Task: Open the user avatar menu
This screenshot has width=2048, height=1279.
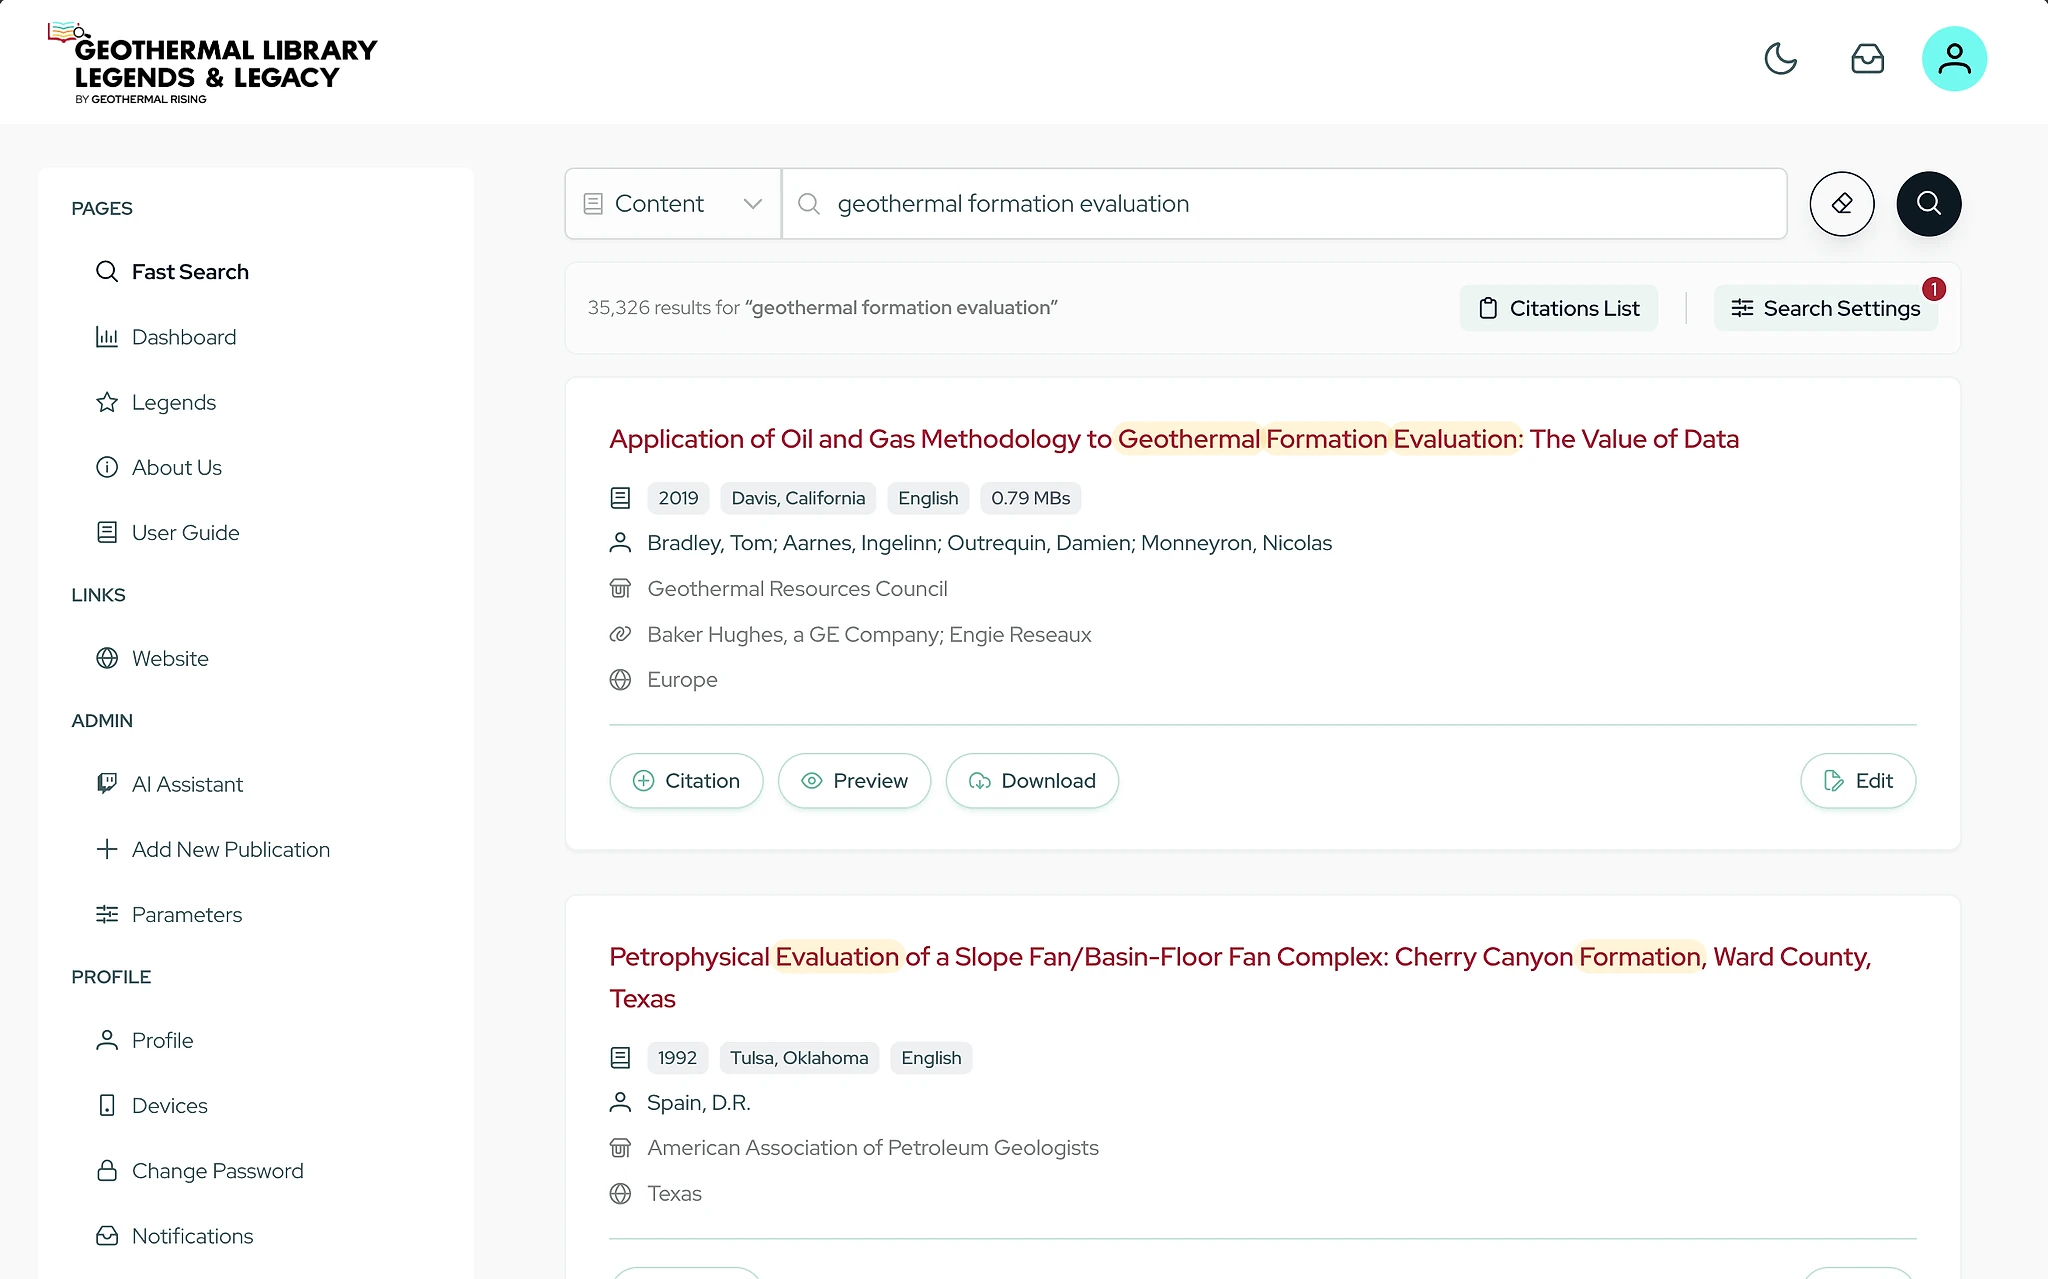Action: [x=1954, y=59]
